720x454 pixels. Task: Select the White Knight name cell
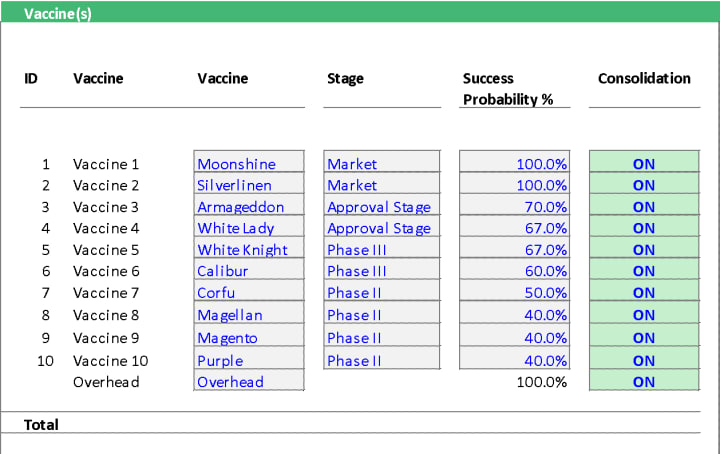click(249, 247)
